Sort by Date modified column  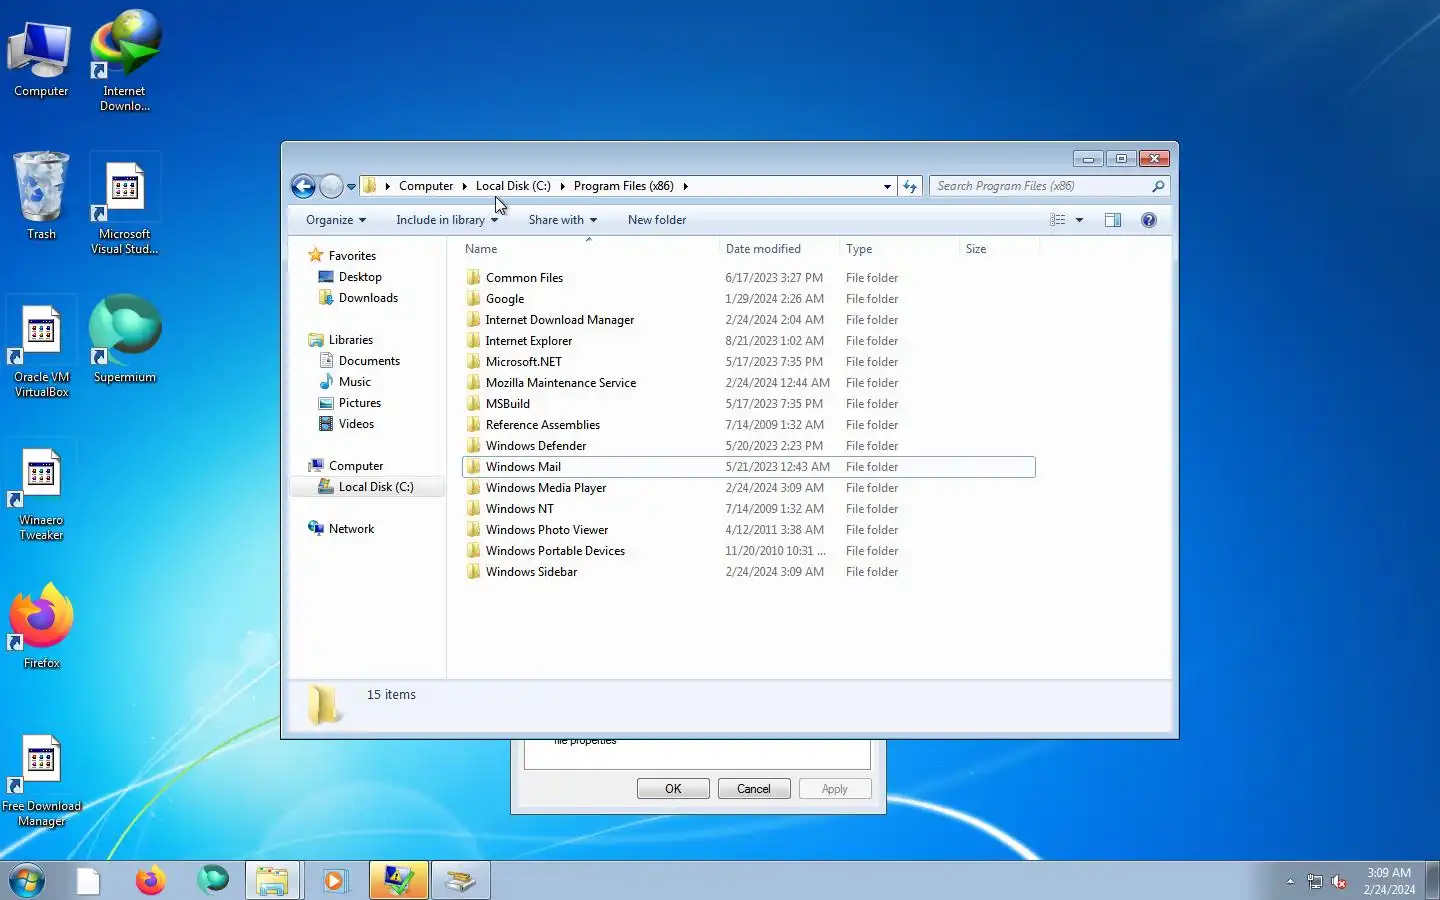(779, 249)
